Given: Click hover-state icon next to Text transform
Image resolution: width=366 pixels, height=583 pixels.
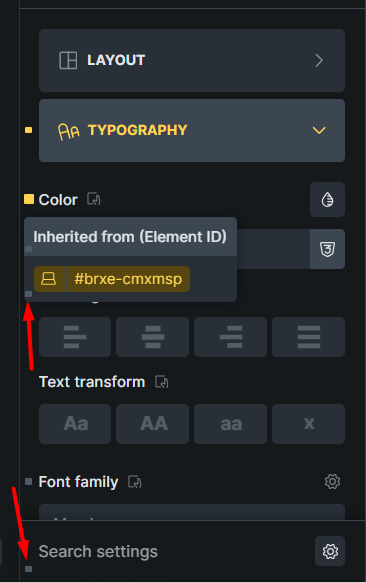Looking at the screenshot, I should tap(162, 382).
